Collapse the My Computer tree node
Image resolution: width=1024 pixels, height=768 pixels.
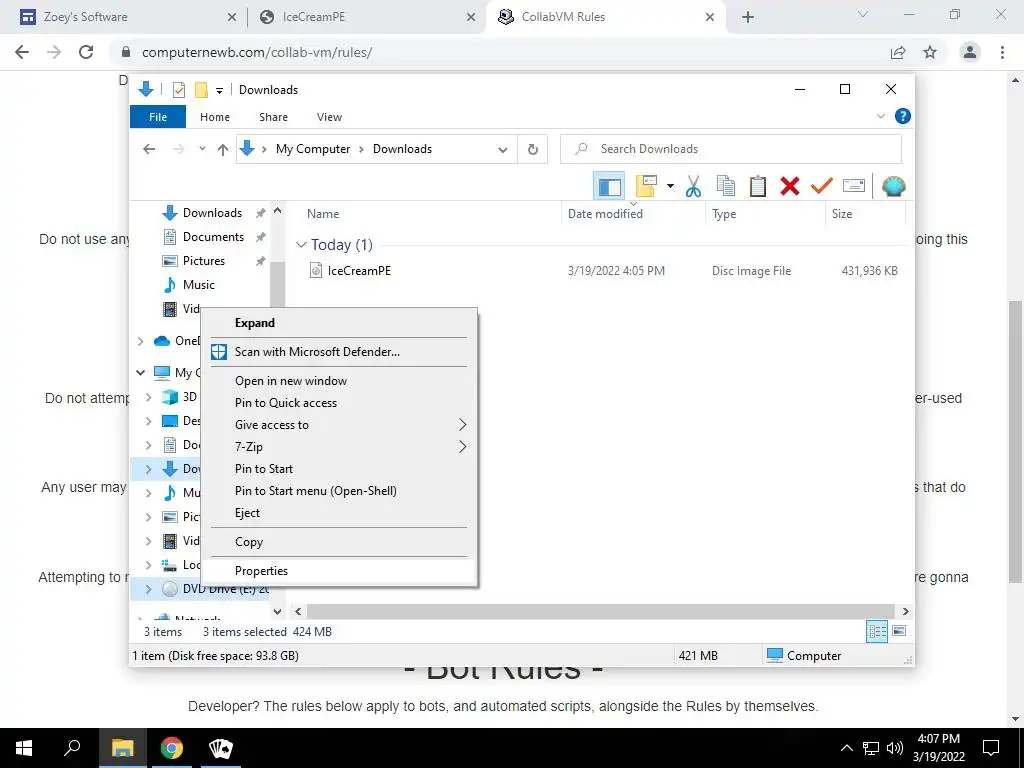tap(140, 372)
